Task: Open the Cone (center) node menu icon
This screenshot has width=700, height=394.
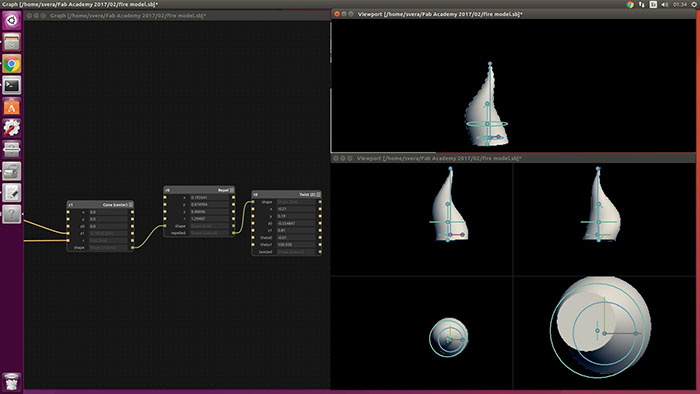Action: 131,205
